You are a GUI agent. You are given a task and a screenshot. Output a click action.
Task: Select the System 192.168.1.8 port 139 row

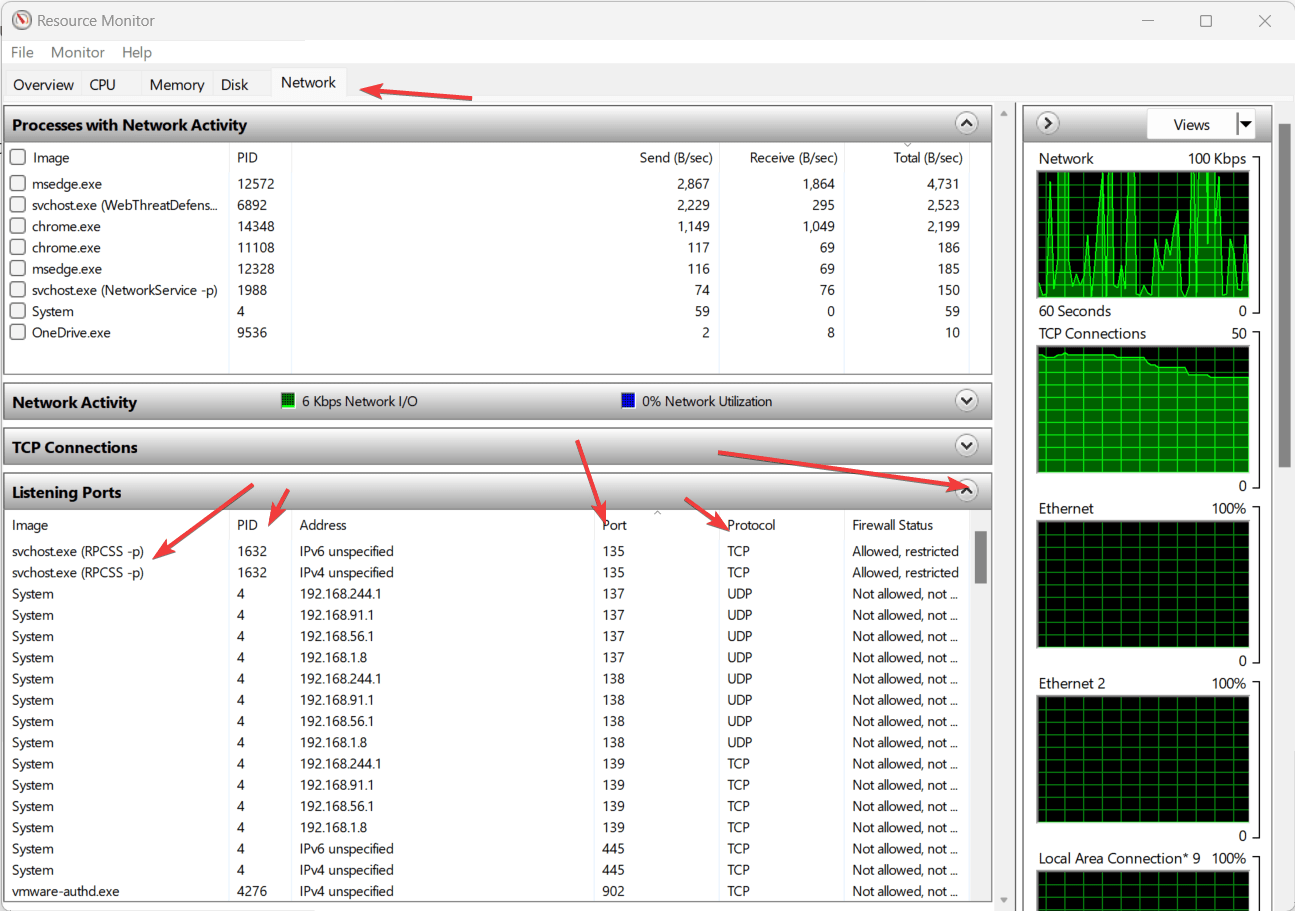coord(489,827)
